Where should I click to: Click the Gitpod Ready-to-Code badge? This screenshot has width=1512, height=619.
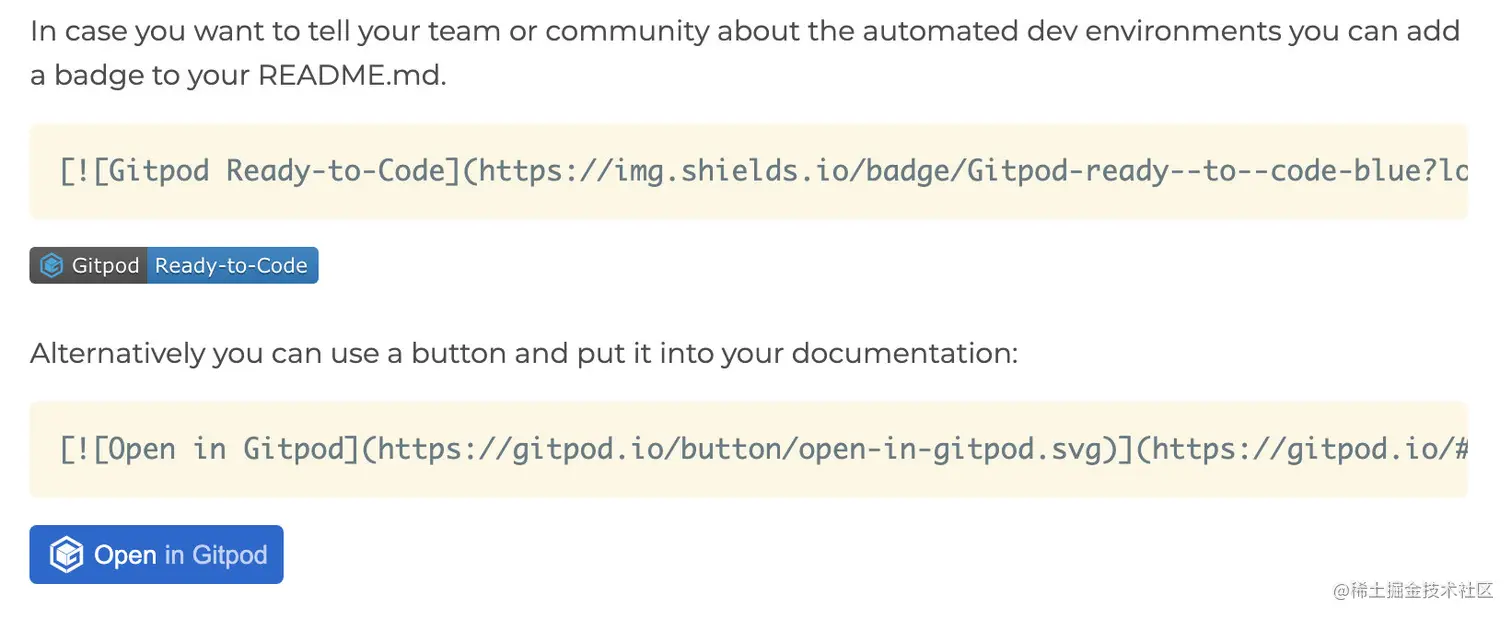tap(174, 266)
